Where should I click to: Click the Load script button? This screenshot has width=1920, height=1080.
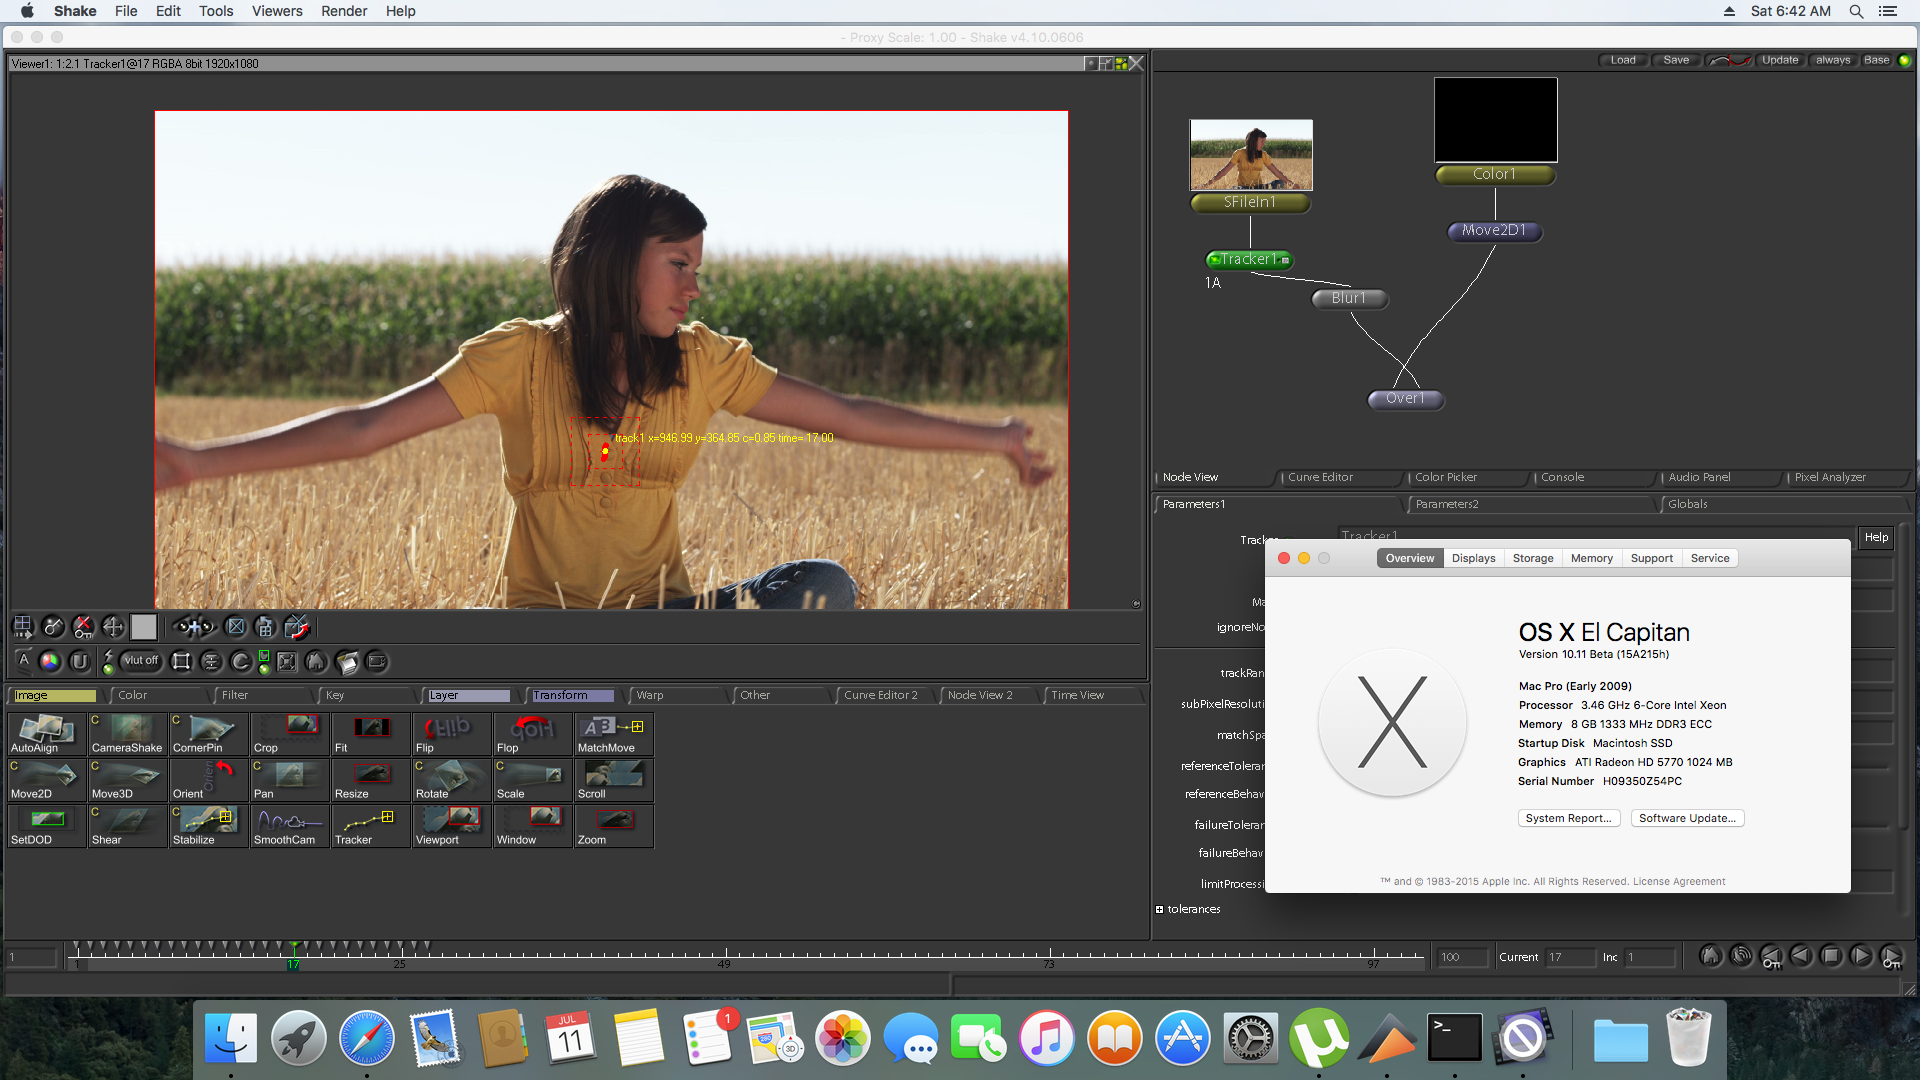coord(1623,60)
